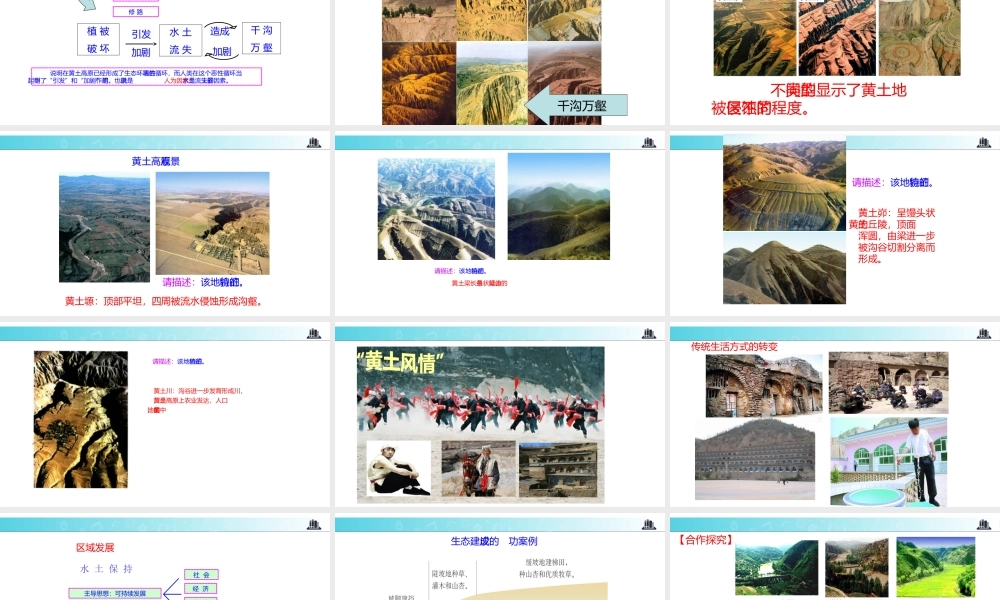Click the bright green terraced valley photo in 合作探究
The height and width of the screenshot is (600, 1000).
(936, 567)
